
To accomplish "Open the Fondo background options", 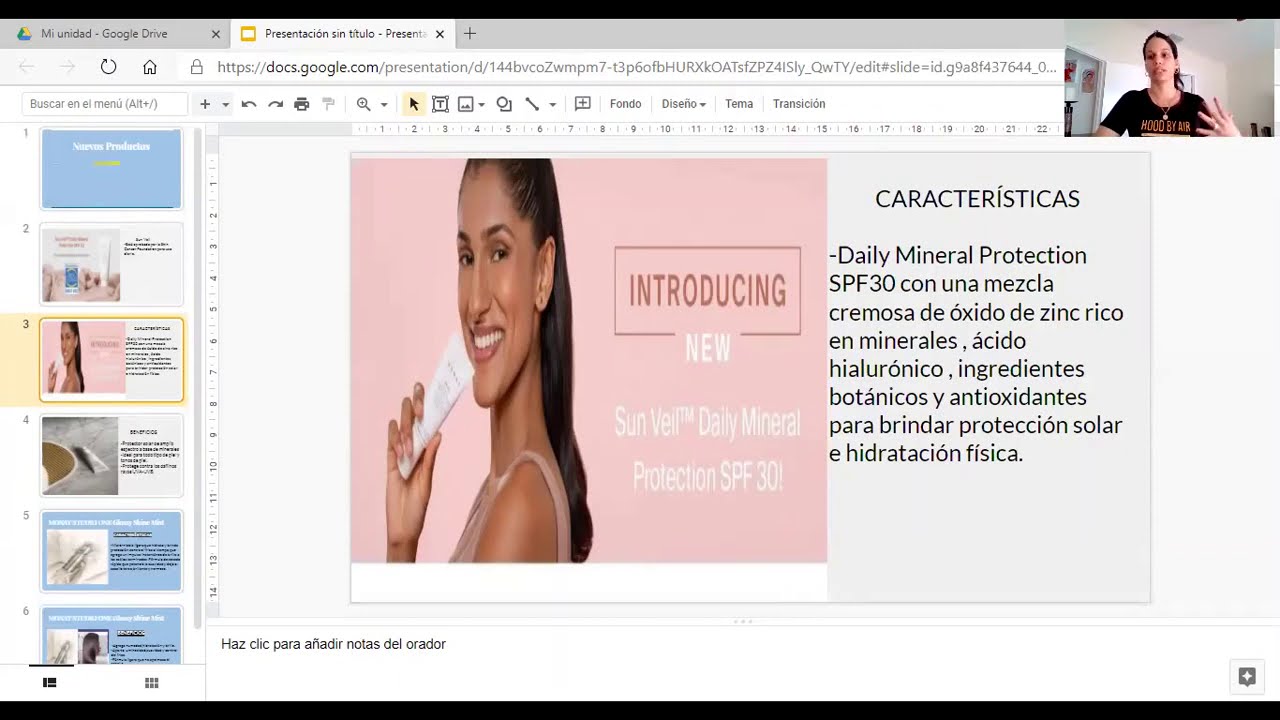I will pos(625,104).
